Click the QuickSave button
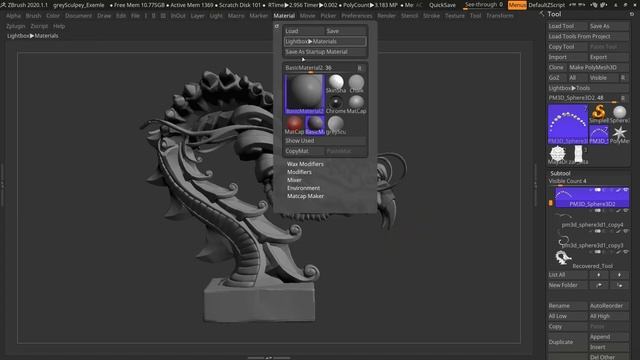The image size is (640, 360). click(442, 5)
